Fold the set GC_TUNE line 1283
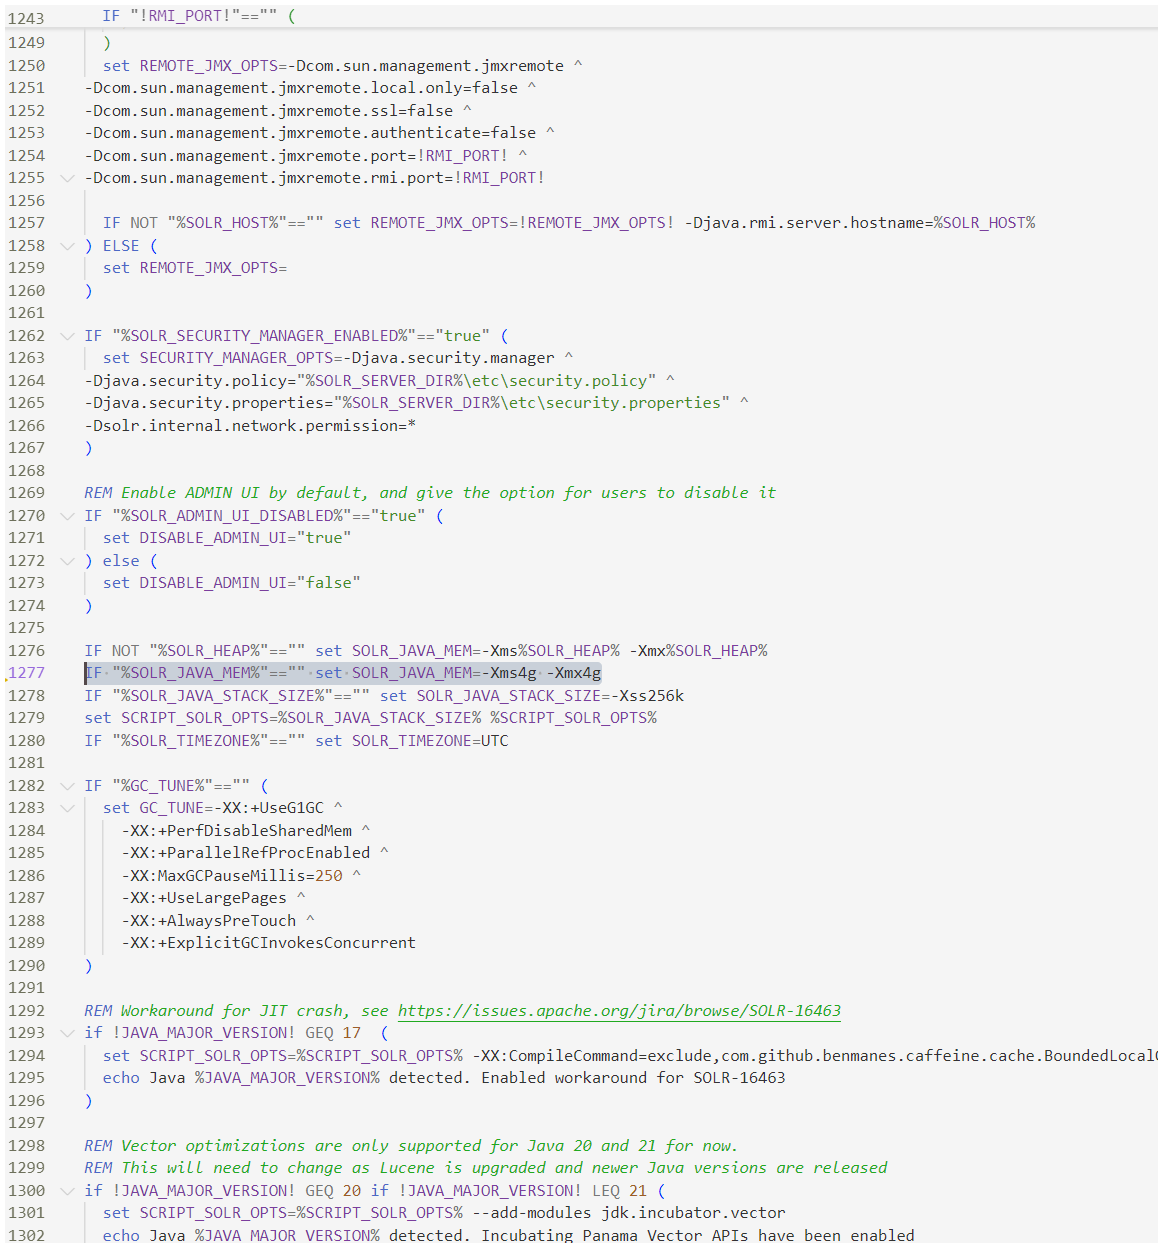This screenshot has height=1248, width=1163. (x=67, y=808)
